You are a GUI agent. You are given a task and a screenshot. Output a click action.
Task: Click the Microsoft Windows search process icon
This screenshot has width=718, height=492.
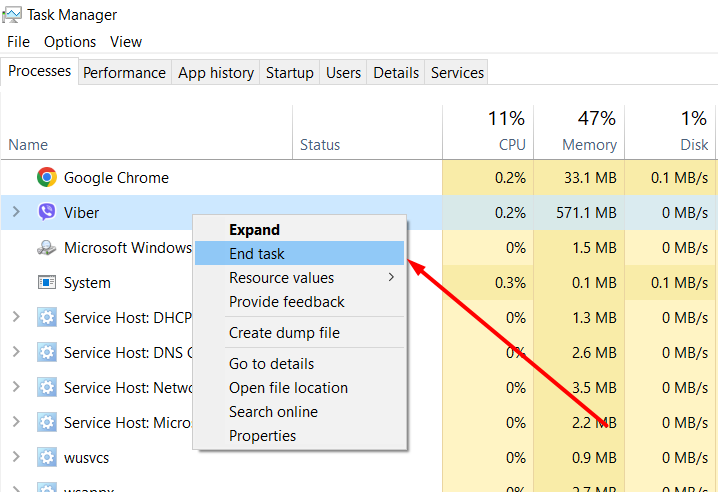[x=46, y=248]
